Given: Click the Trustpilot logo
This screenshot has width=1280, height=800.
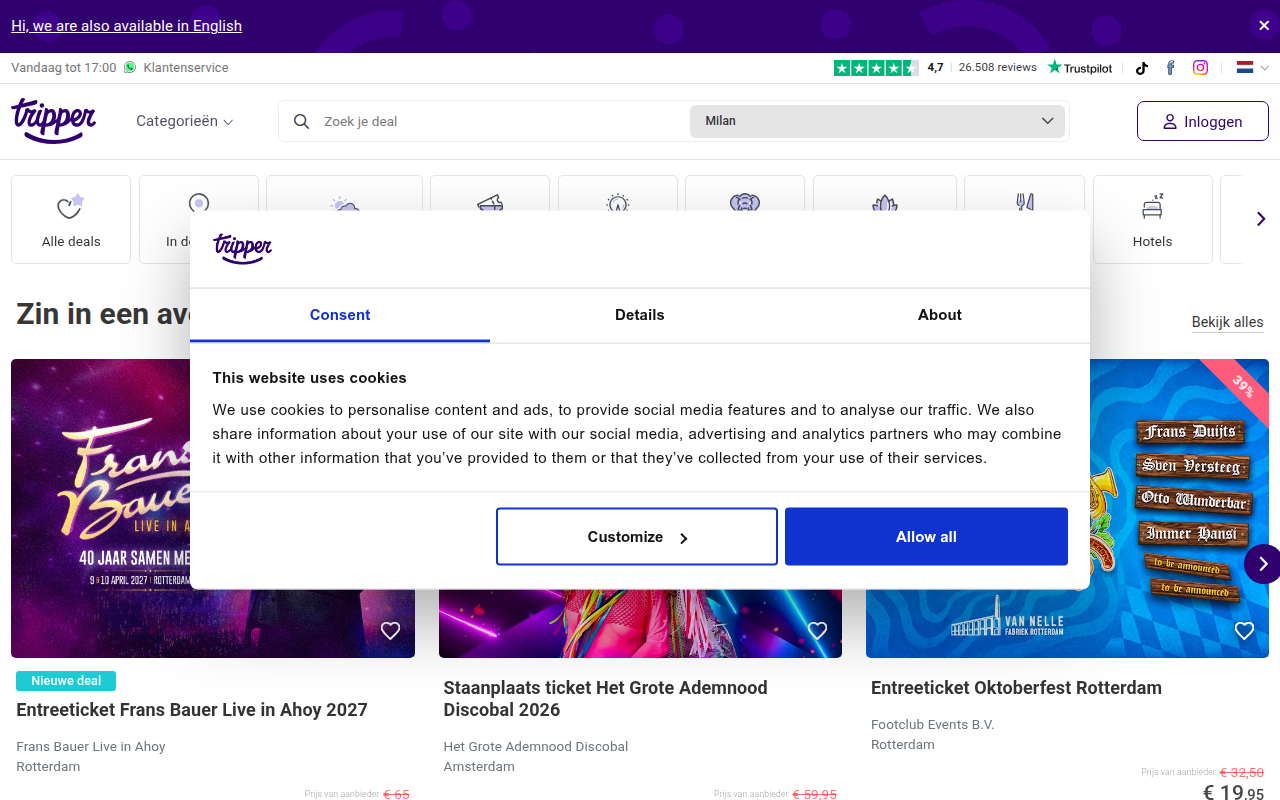Looking at the screenshot, I should [1080, 68].
